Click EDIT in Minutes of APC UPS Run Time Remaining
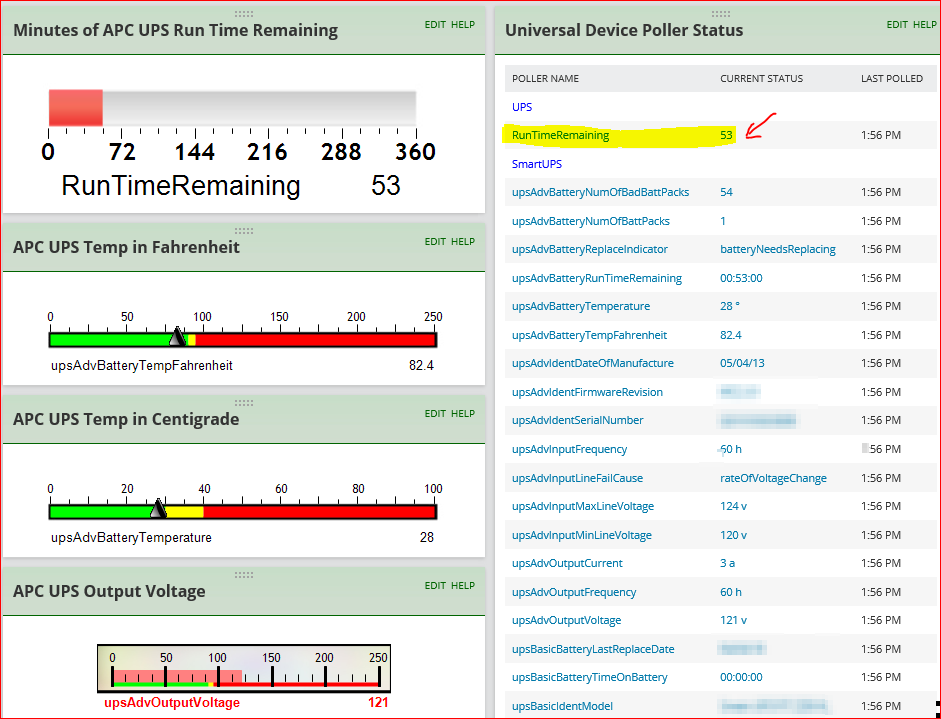The image size is (941, 719). pyautogui.click(x=435, y=25)
